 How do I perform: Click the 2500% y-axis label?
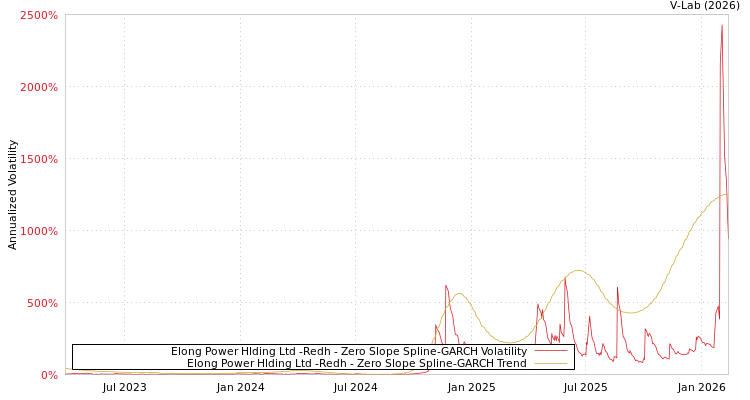tap(39, 15)
